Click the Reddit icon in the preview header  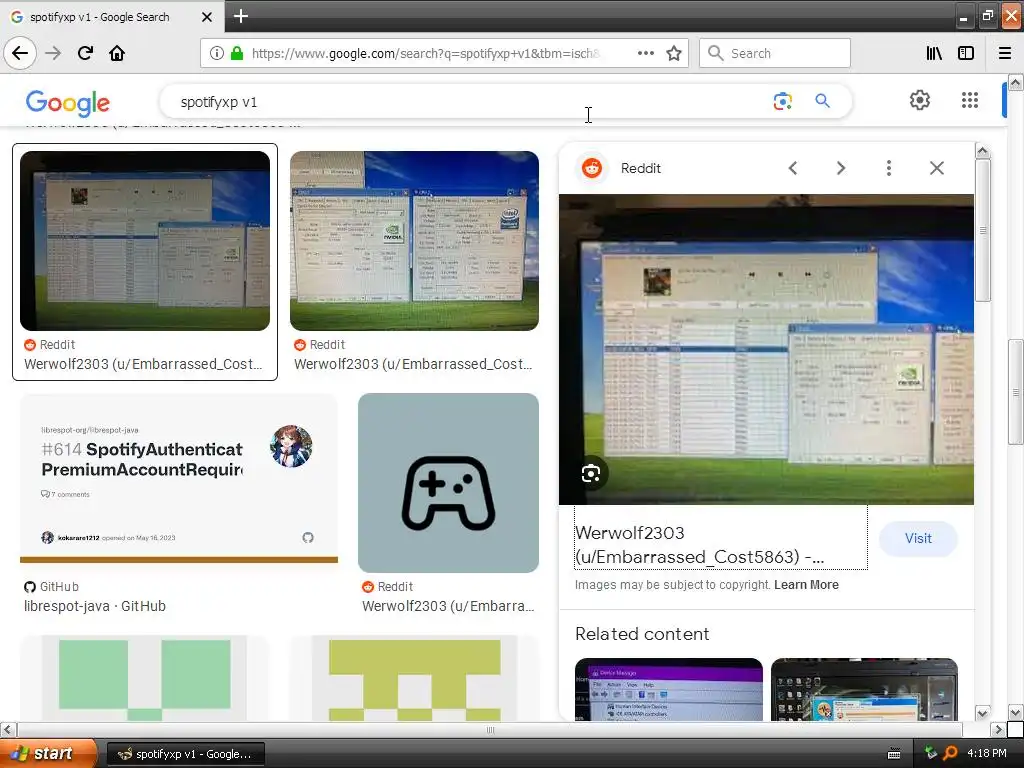(592, 168)
